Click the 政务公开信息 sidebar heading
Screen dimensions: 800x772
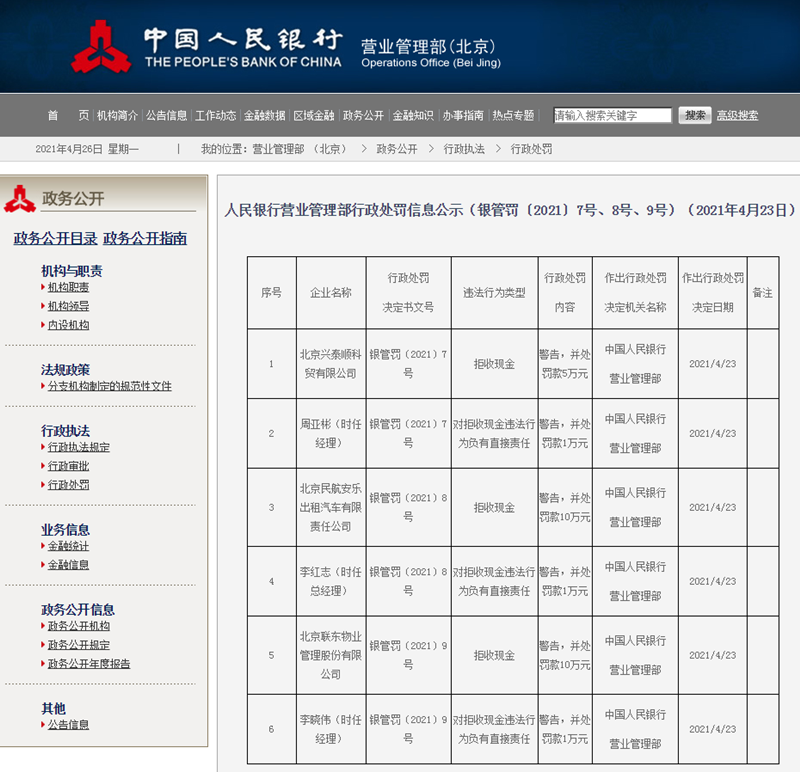point(78,610)
